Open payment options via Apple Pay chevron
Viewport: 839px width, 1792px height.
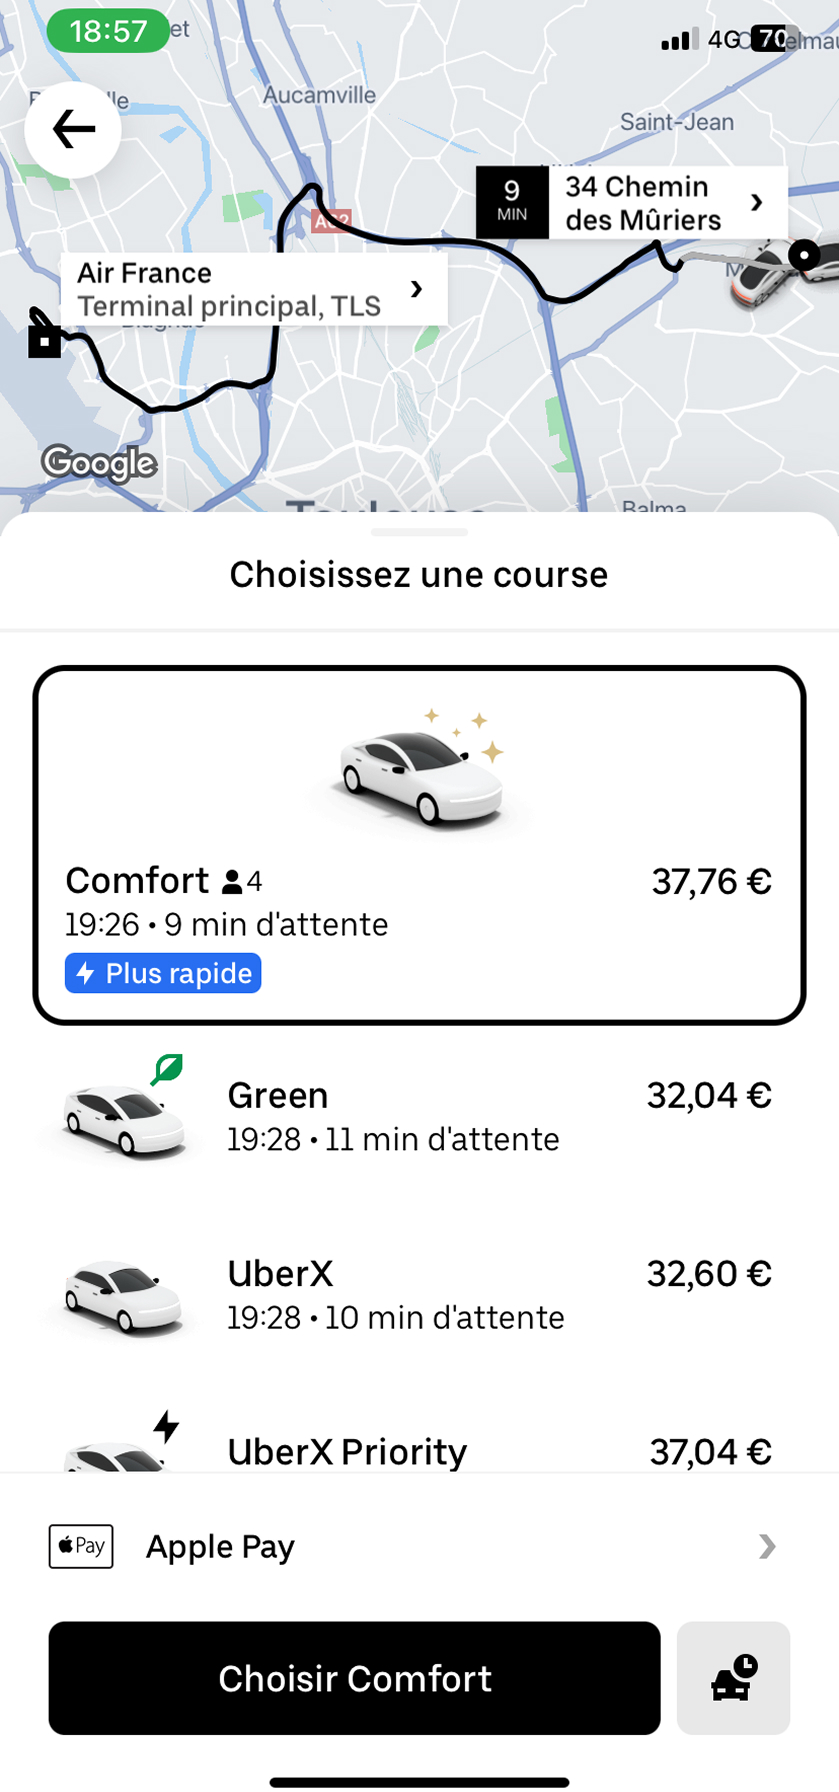766,1546
